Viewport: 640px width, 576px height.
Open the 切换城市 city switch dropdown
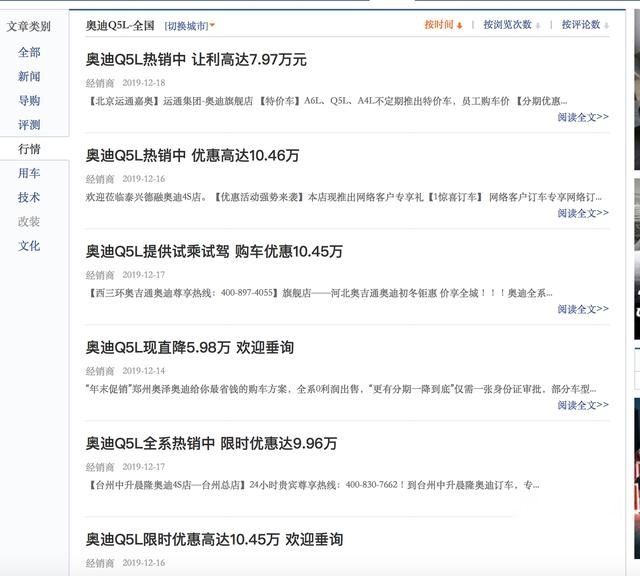click(x=190, y=26)
